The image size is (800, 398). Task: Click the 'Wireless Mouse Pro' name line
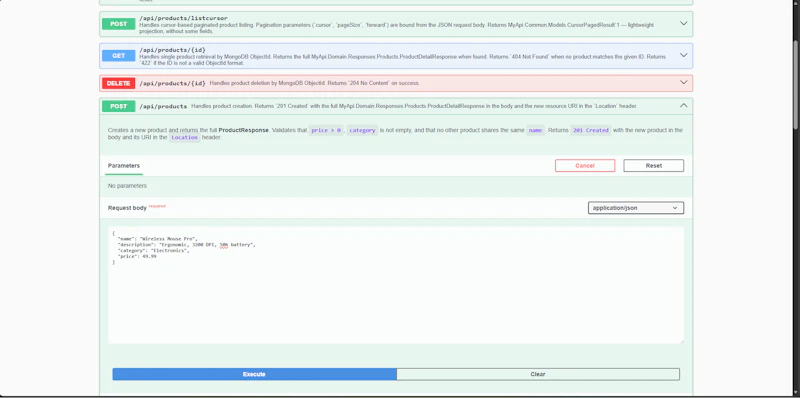[x=157, y=239]
